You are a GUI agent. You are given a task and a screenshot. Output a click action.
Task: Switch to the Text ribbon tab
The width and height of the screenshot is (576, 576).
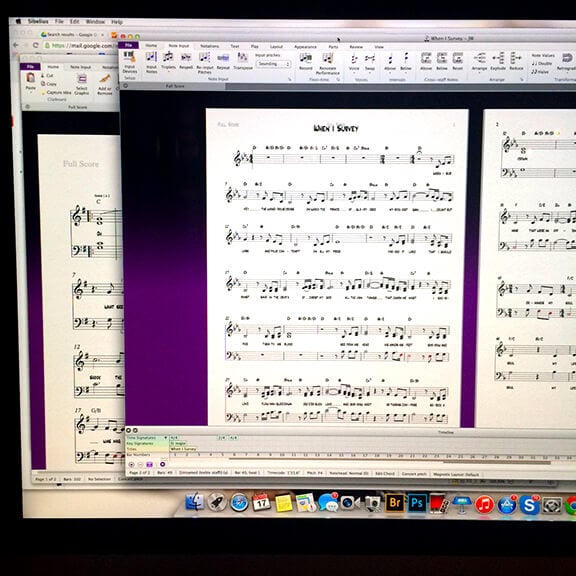click(x=235, y=46)
